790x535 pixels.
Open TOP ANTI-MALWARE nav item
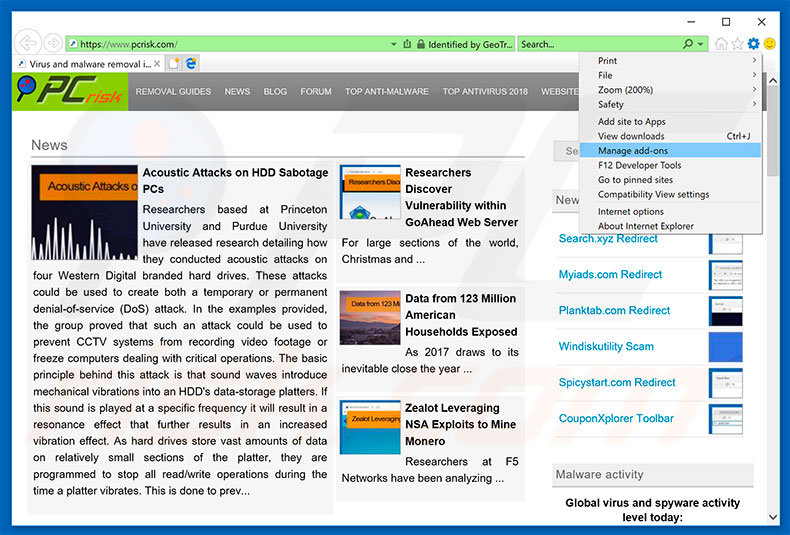tap(387, 92)
